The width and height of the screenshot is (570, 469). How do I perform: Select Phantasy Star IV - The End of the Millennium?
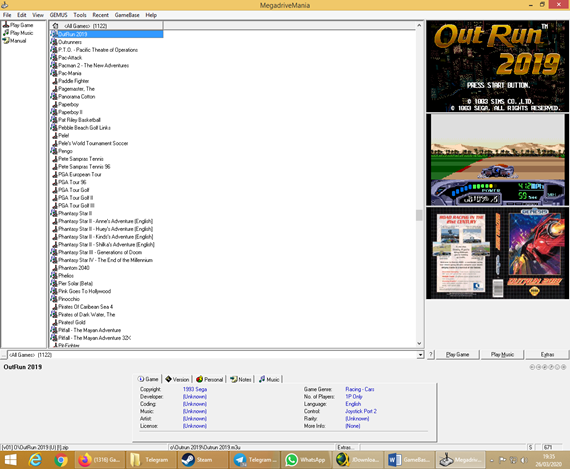[105, 260]
